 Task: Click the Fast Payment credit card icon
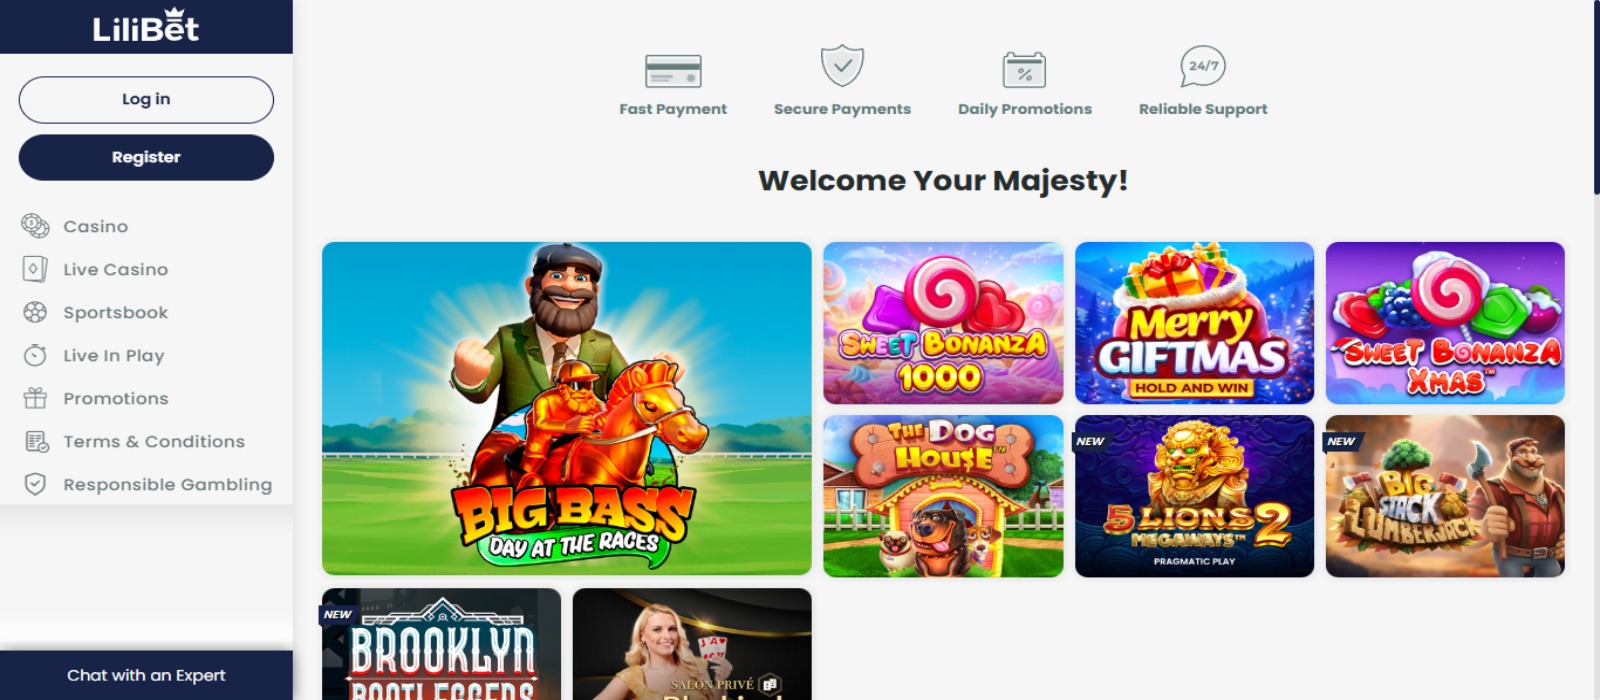tap(673, 71)
